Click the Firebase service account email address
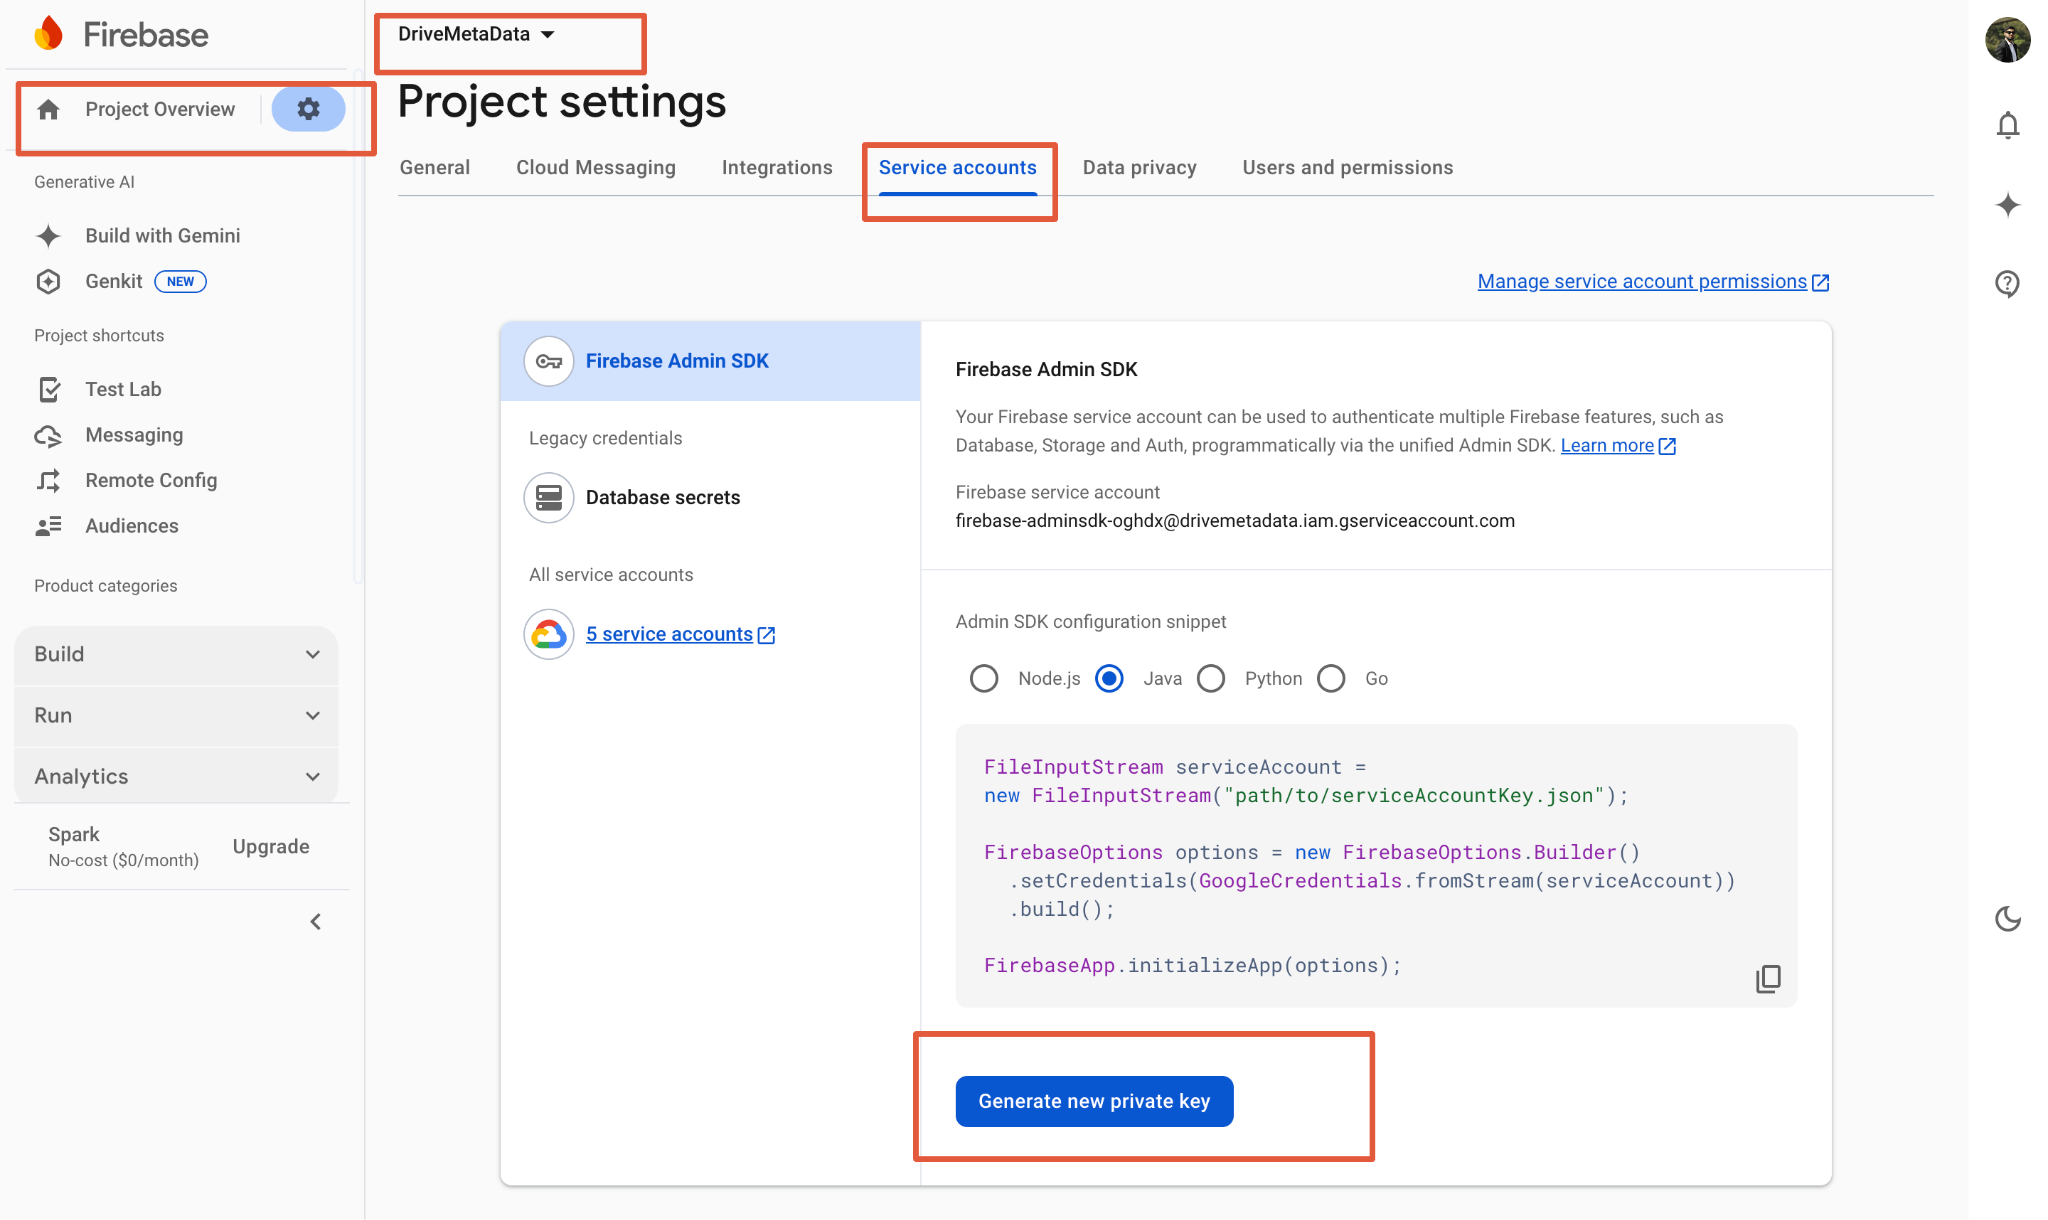The image size is (2048, 1220). coord(1235,521)
